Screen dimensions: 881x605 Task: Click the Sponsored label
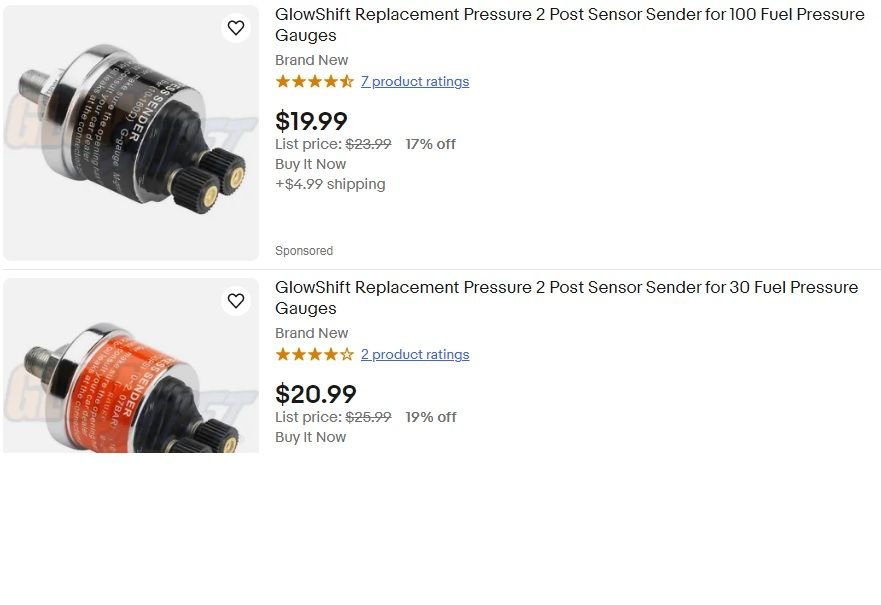[x=304, y=251]
